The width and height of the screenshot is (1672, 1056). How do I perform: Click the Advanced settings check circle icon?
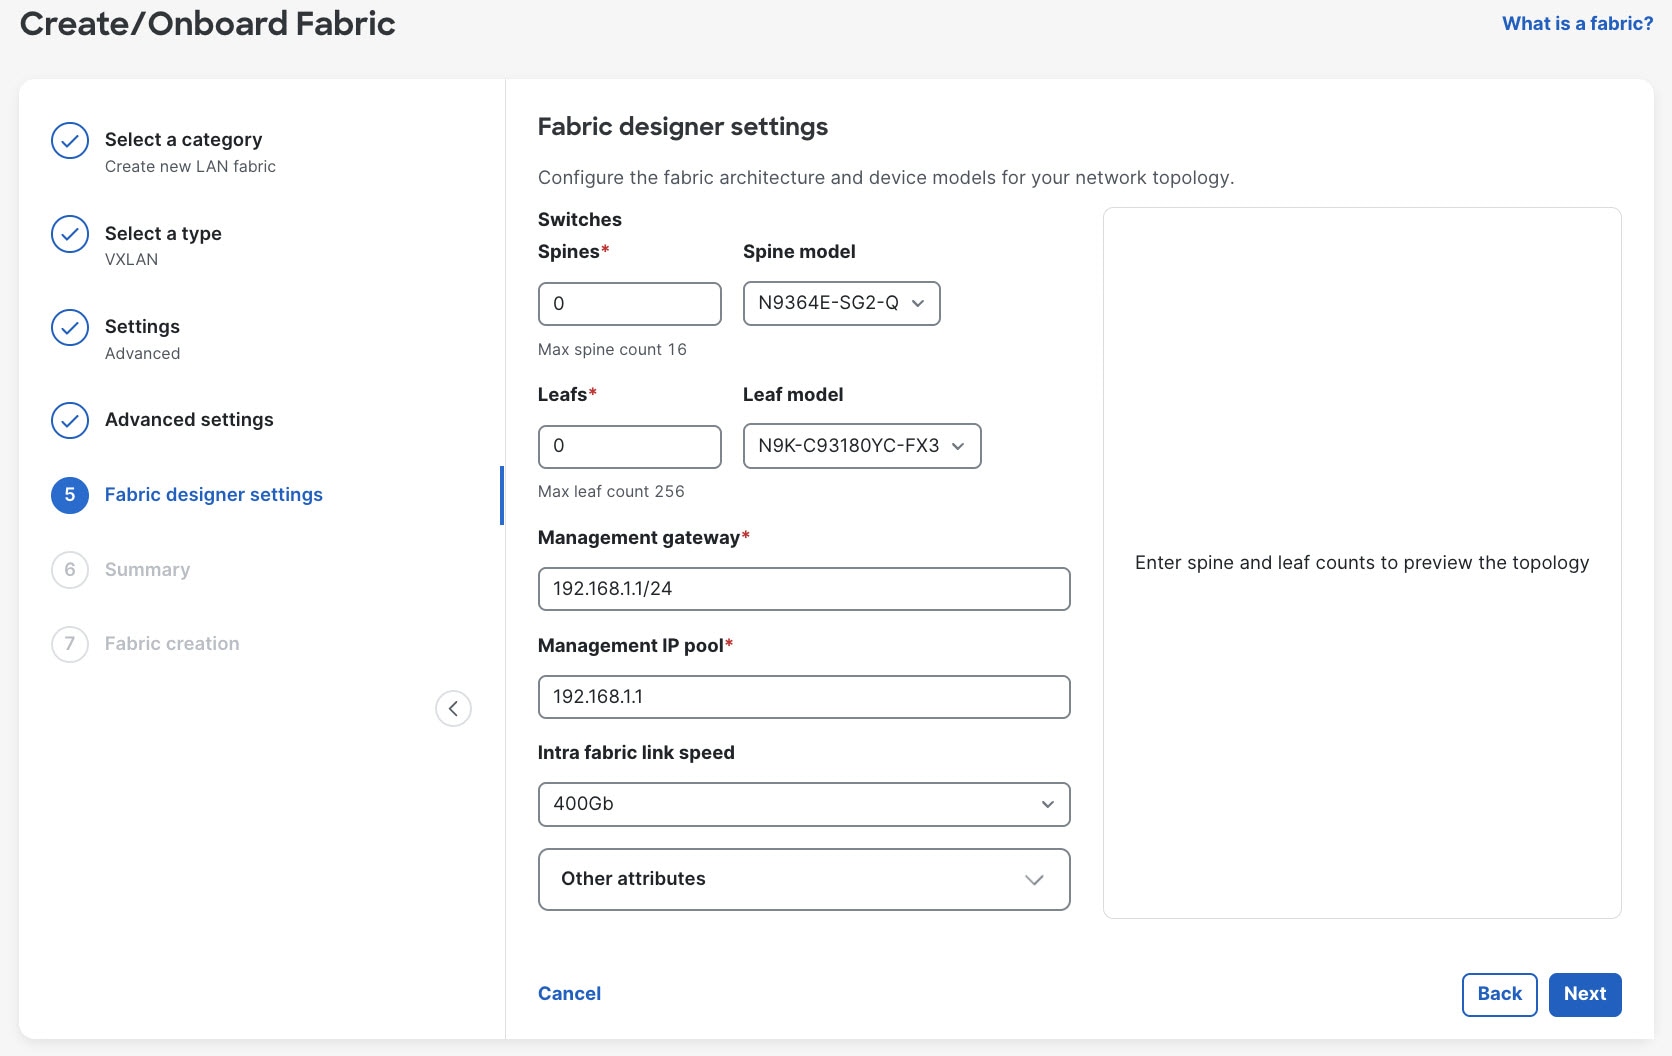(69, 421)
